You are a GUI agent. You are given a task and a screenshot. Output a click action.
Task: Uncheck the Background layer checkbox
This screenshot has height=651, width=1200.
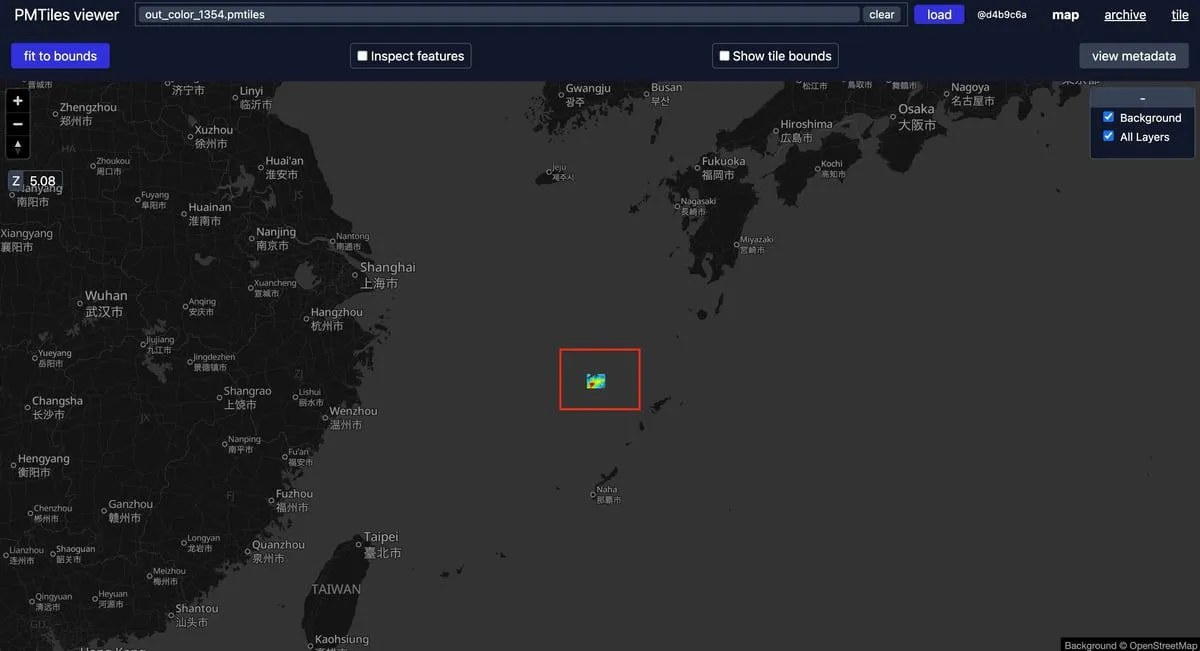pyautogui.click(x=1108, y=117)
